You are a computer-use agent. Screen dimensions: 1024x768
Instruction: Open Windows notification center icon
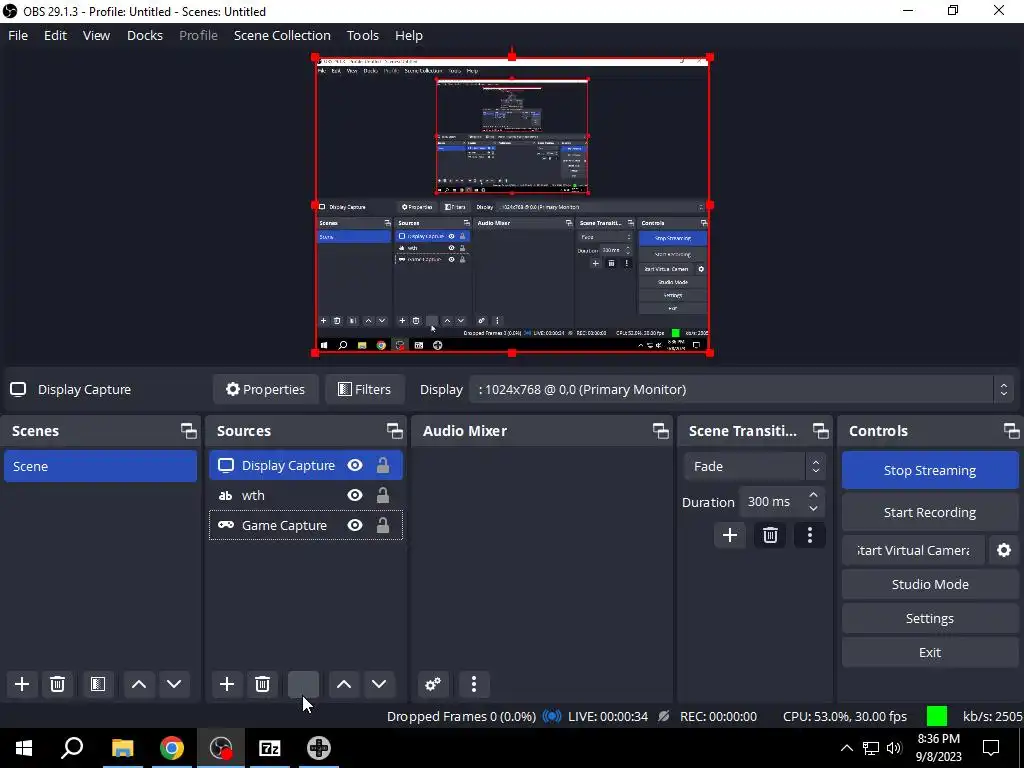(991, 748)
